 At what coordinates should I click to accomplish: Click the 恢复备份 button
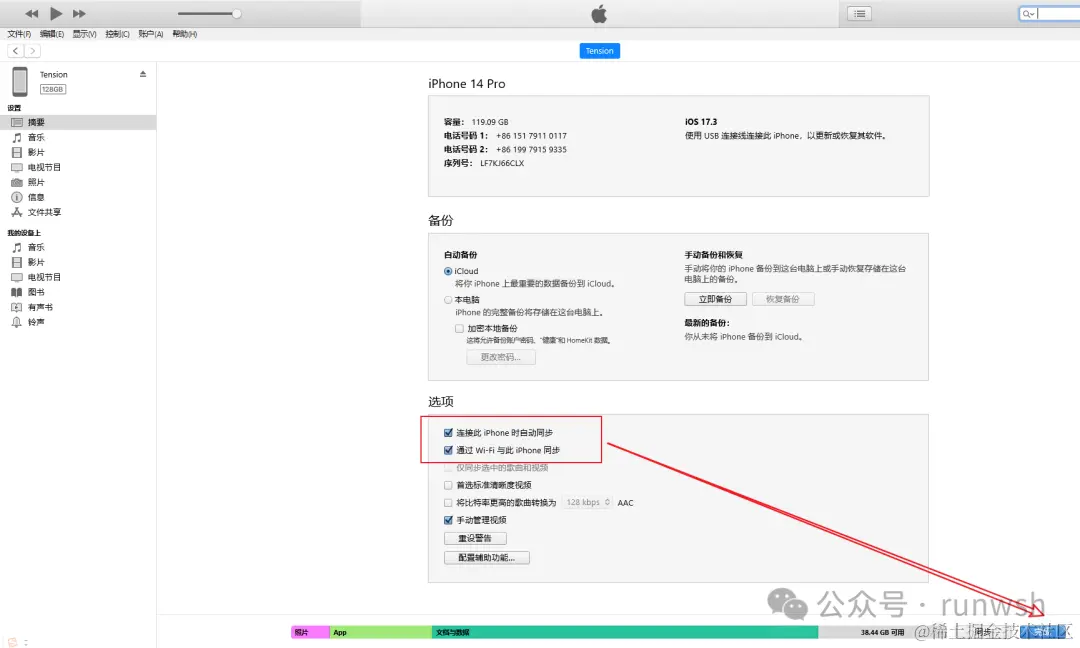click(783, 300)
